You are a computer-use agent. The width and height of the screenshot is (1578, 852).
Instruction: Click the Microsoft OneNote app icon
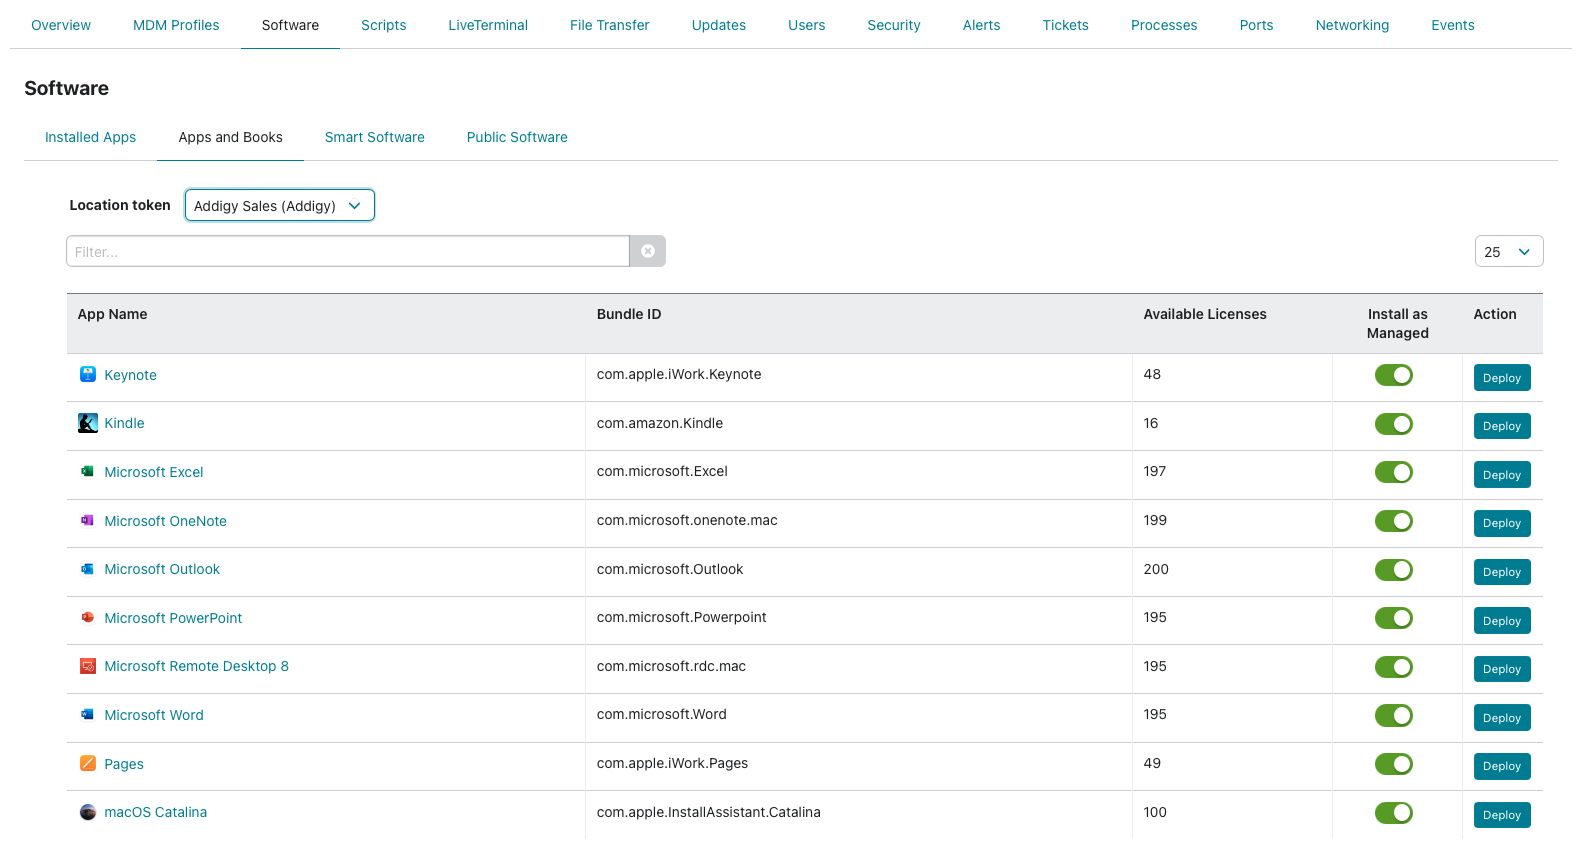click(x=88, y=521)
